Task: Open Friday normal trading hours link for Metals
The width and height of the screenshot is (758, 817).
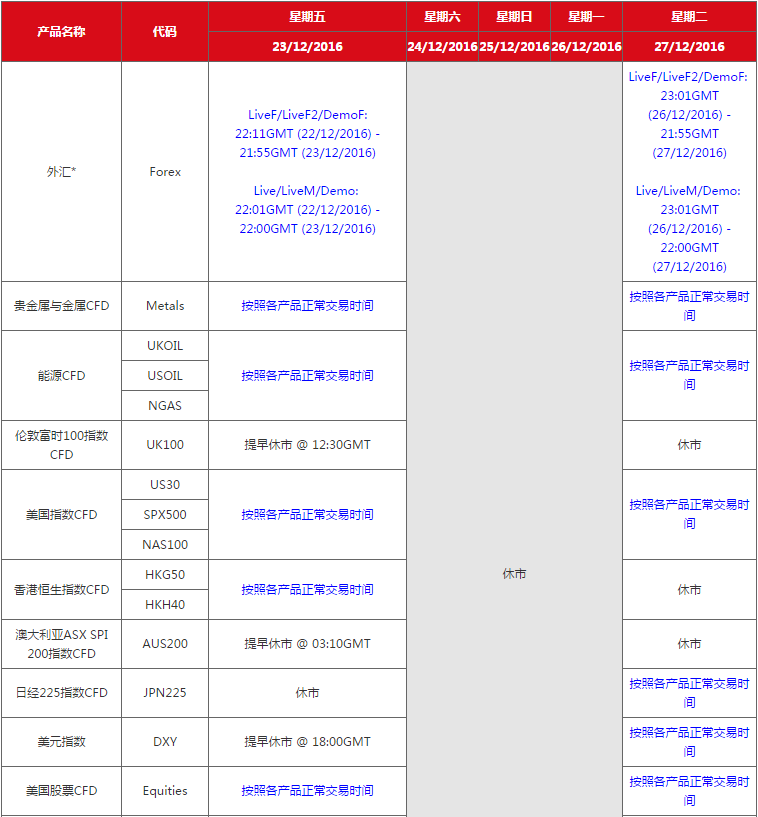Action: point(307,306)
